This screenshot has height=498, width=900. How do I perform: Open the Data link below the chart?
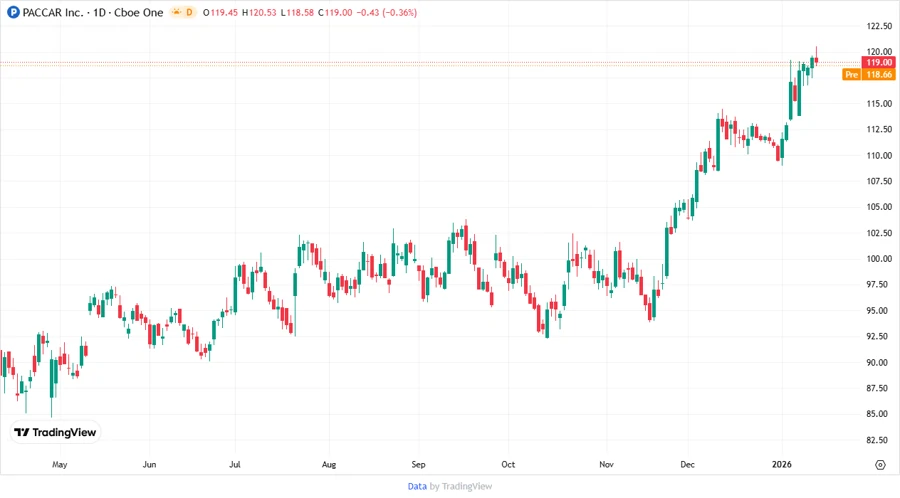point(417,487)
